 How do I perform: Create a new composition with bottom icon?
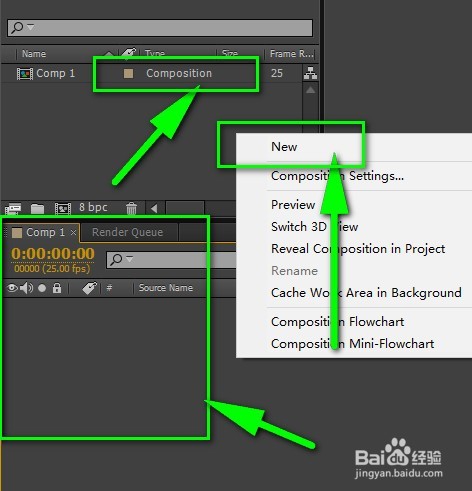[x=63, y=209]
